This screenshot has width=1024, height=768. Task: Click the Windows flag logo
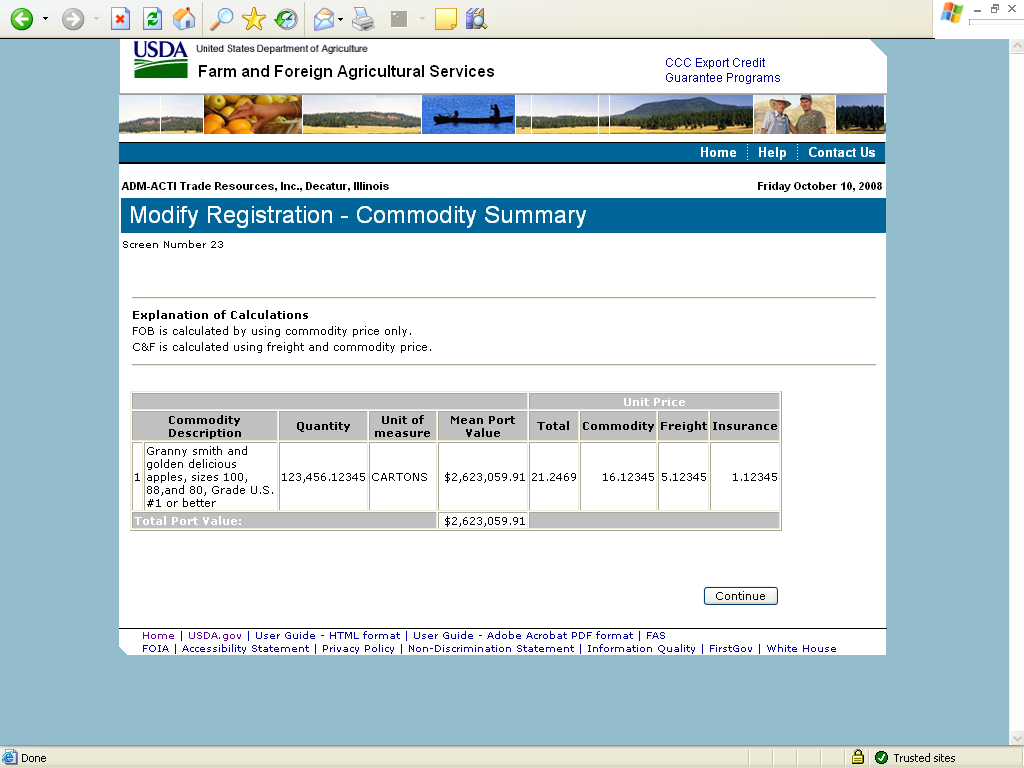tap(952, 13)
